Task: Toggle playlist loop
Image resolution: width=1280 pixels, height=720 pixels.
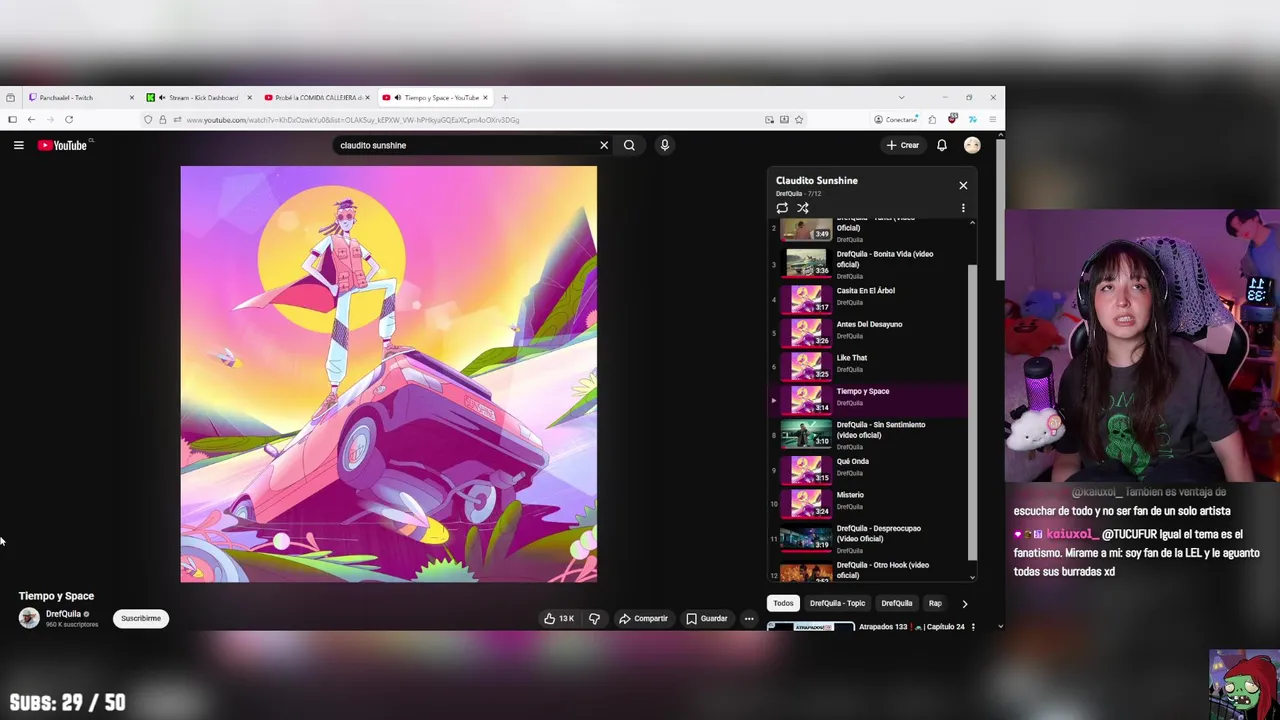Action: pyautogui.click(x=782, y=208)
